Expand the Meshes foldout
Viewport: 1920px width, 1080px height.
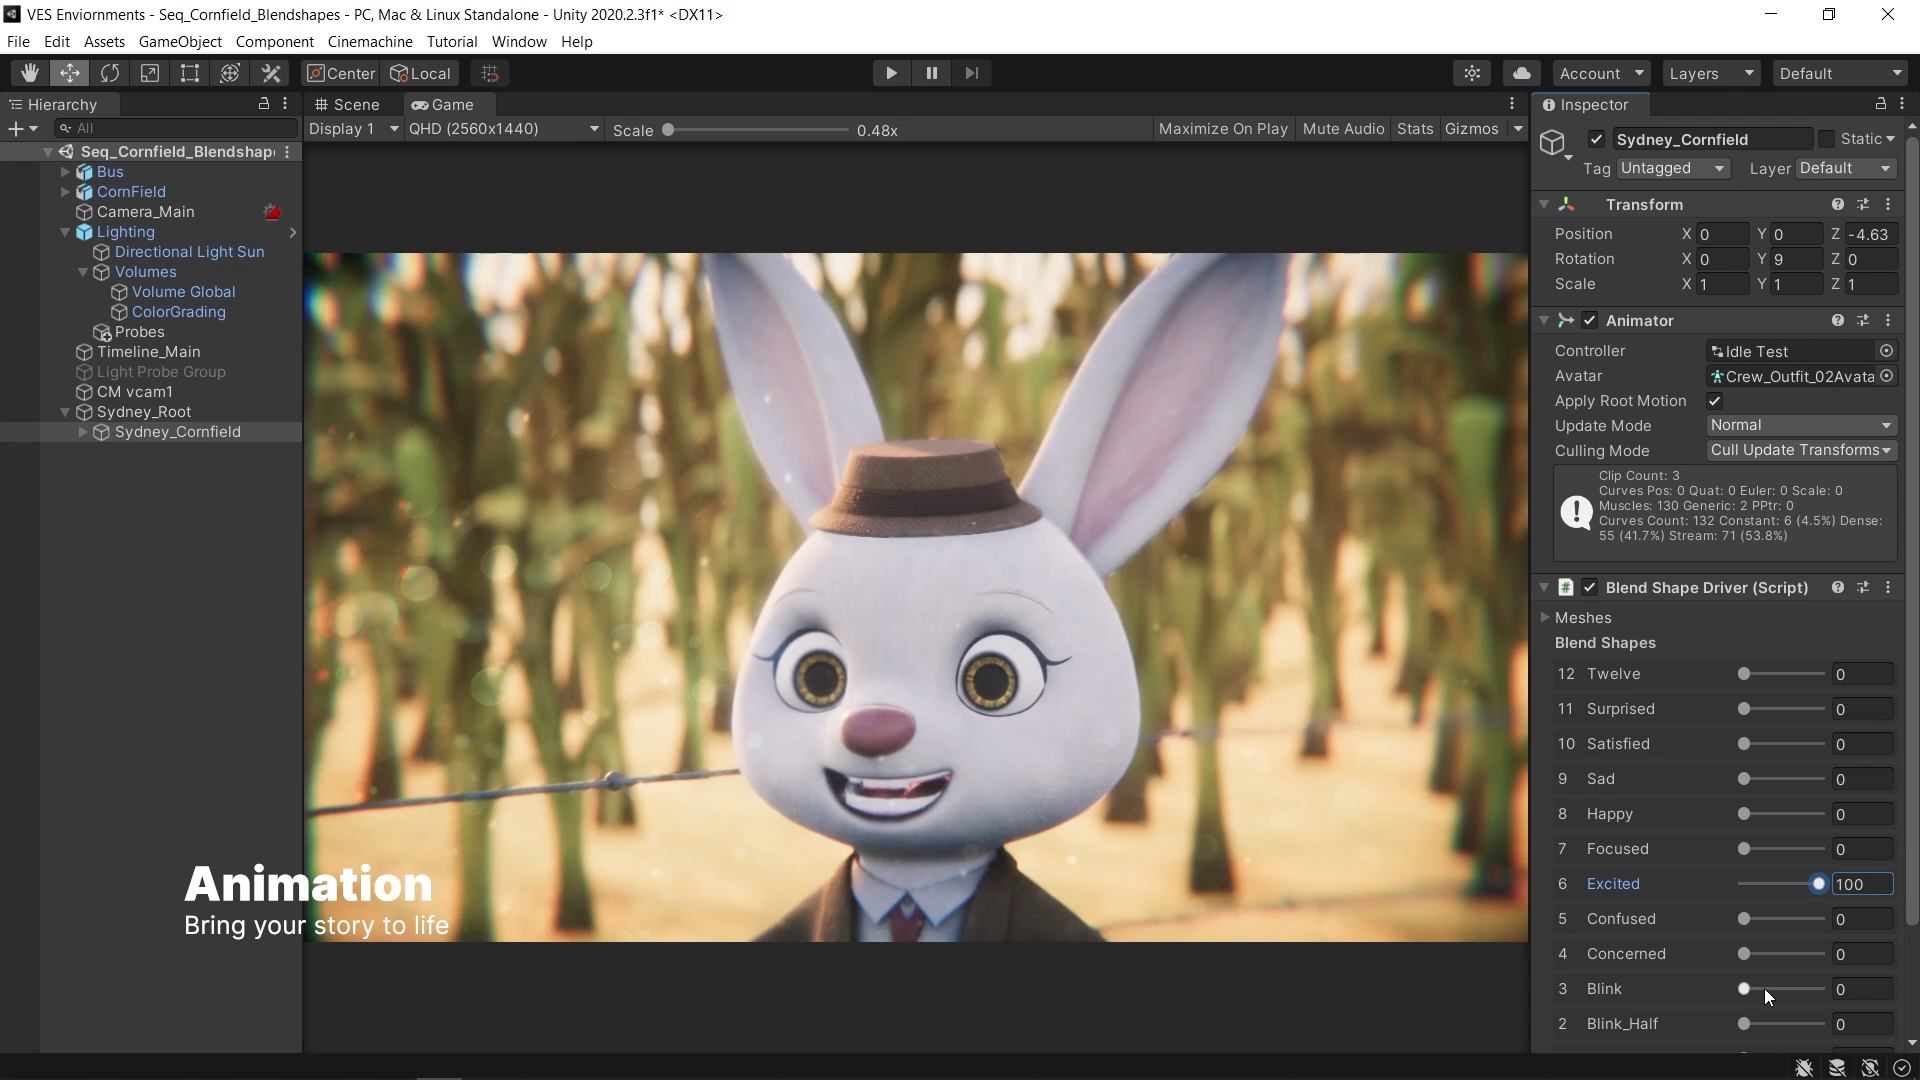click(x=1545, y=618)
